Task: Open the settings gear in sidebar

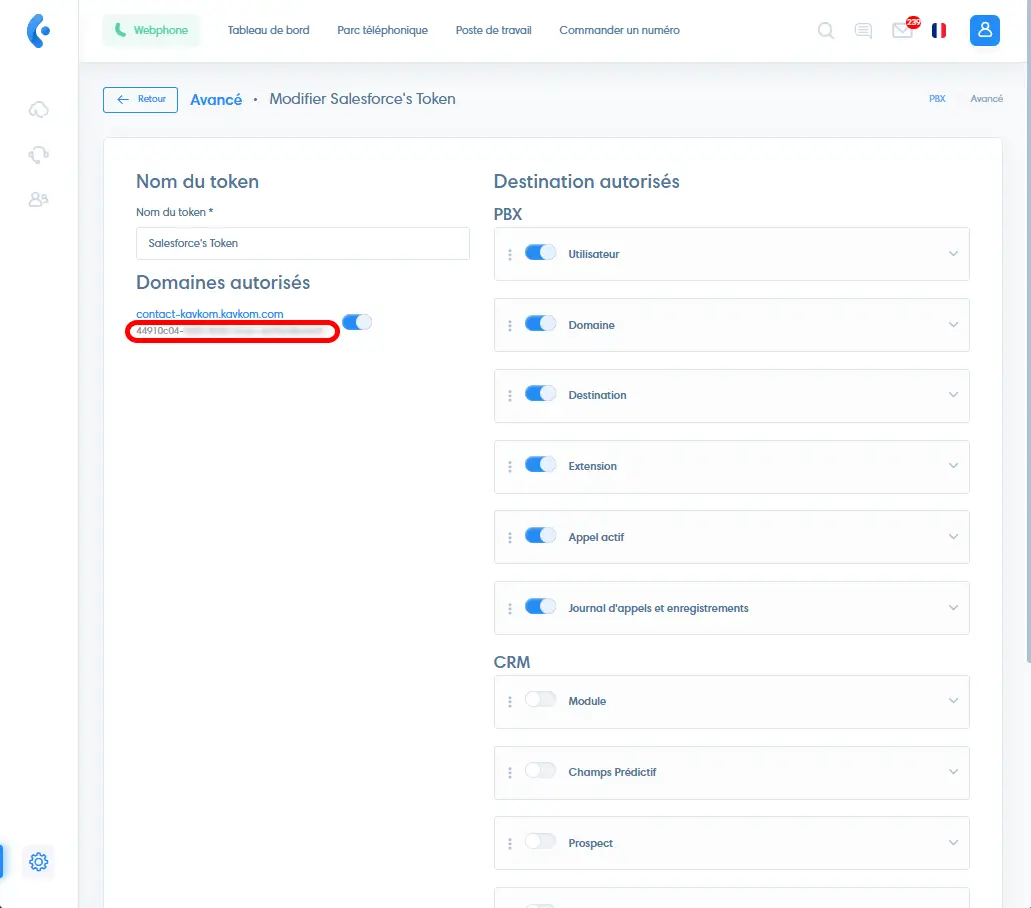Action: 39,861
